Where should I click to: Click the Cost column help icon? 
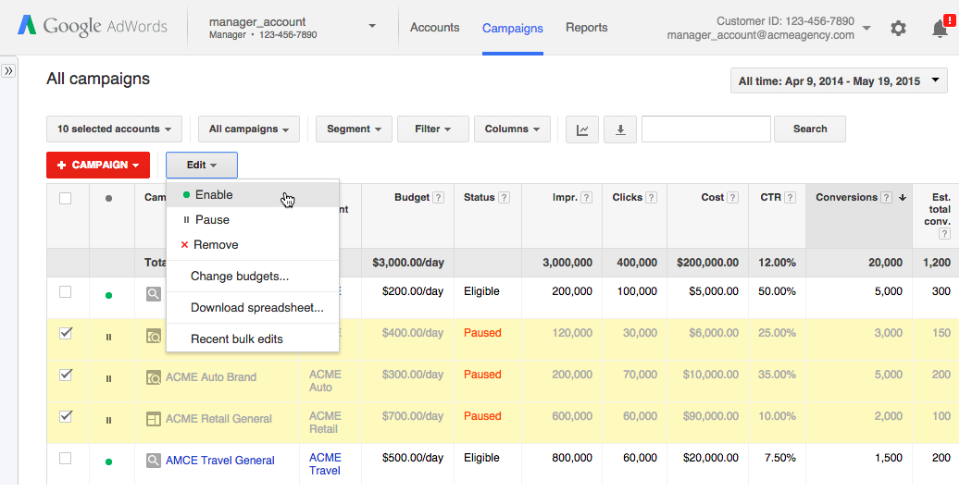point(733,197)
